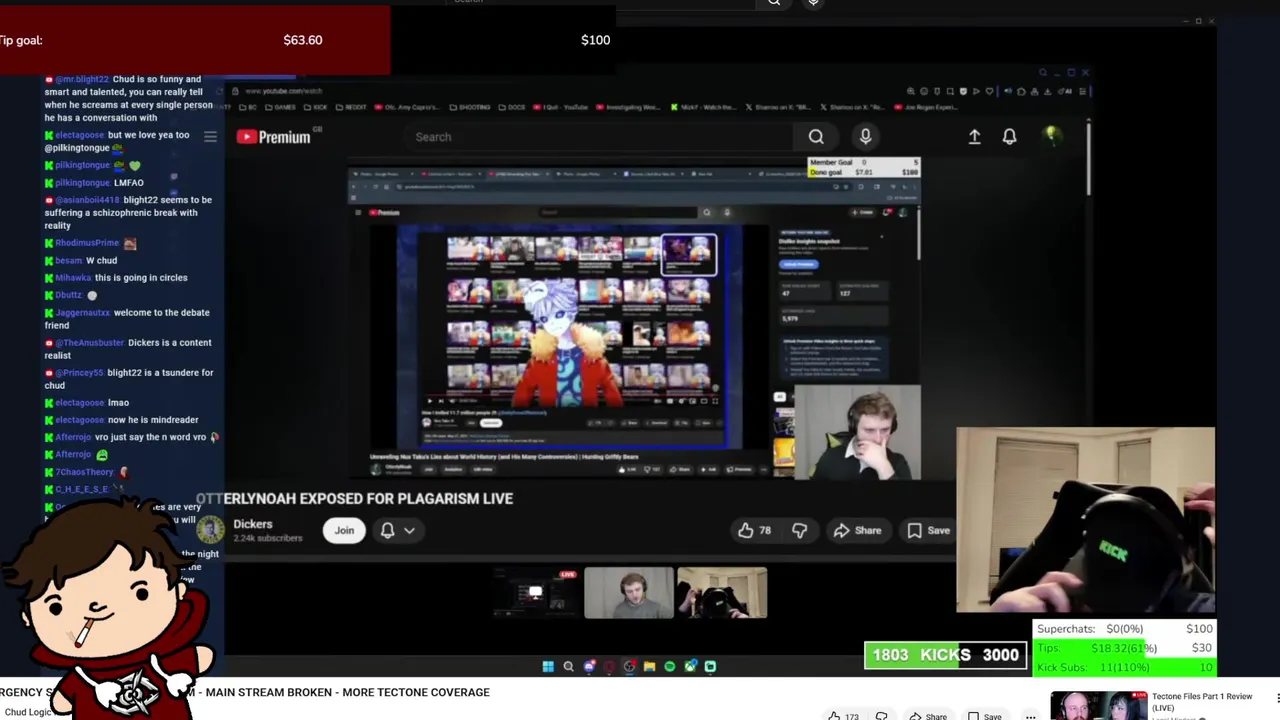
Task: Select the live screen-share thumbnail
Action: (x=536, y=593)
